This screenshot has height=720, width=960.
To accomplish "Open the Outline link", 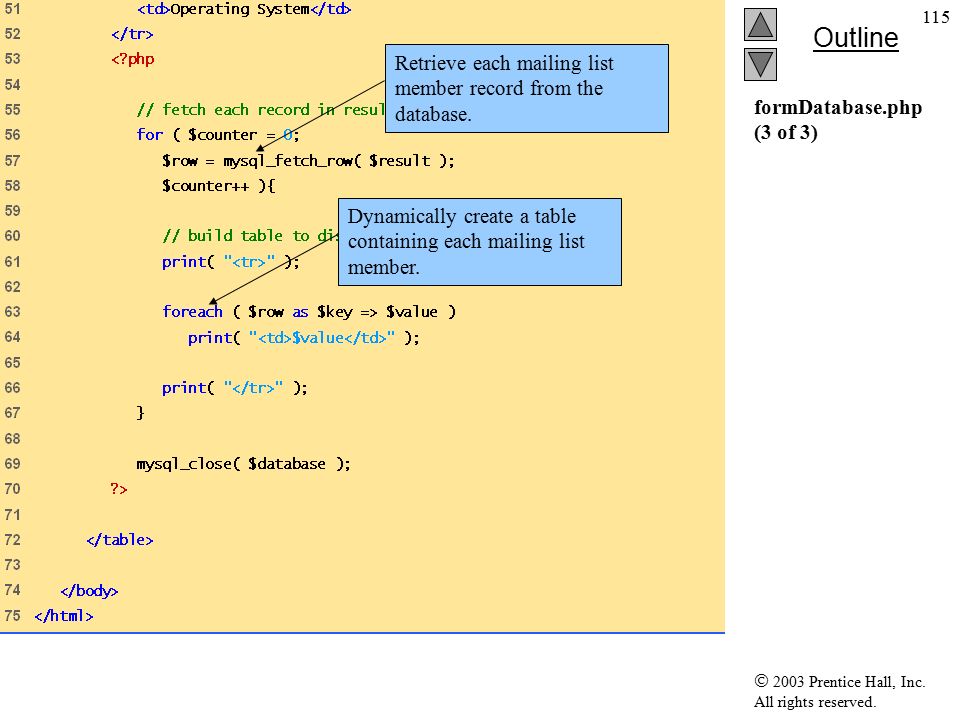I will [x=855, y=38].
